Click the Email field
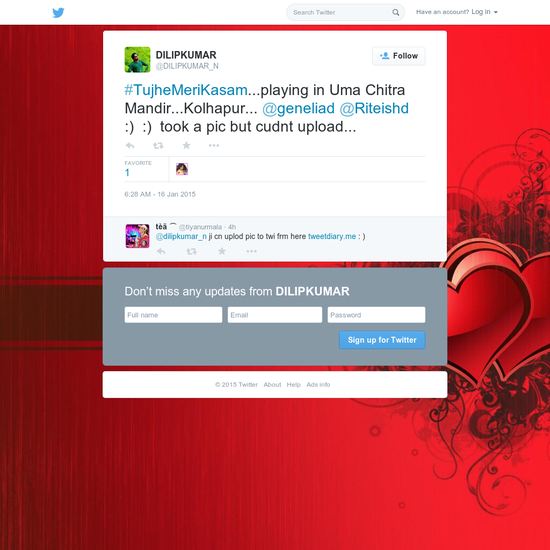The image size is (550, 550). (275, 315)
